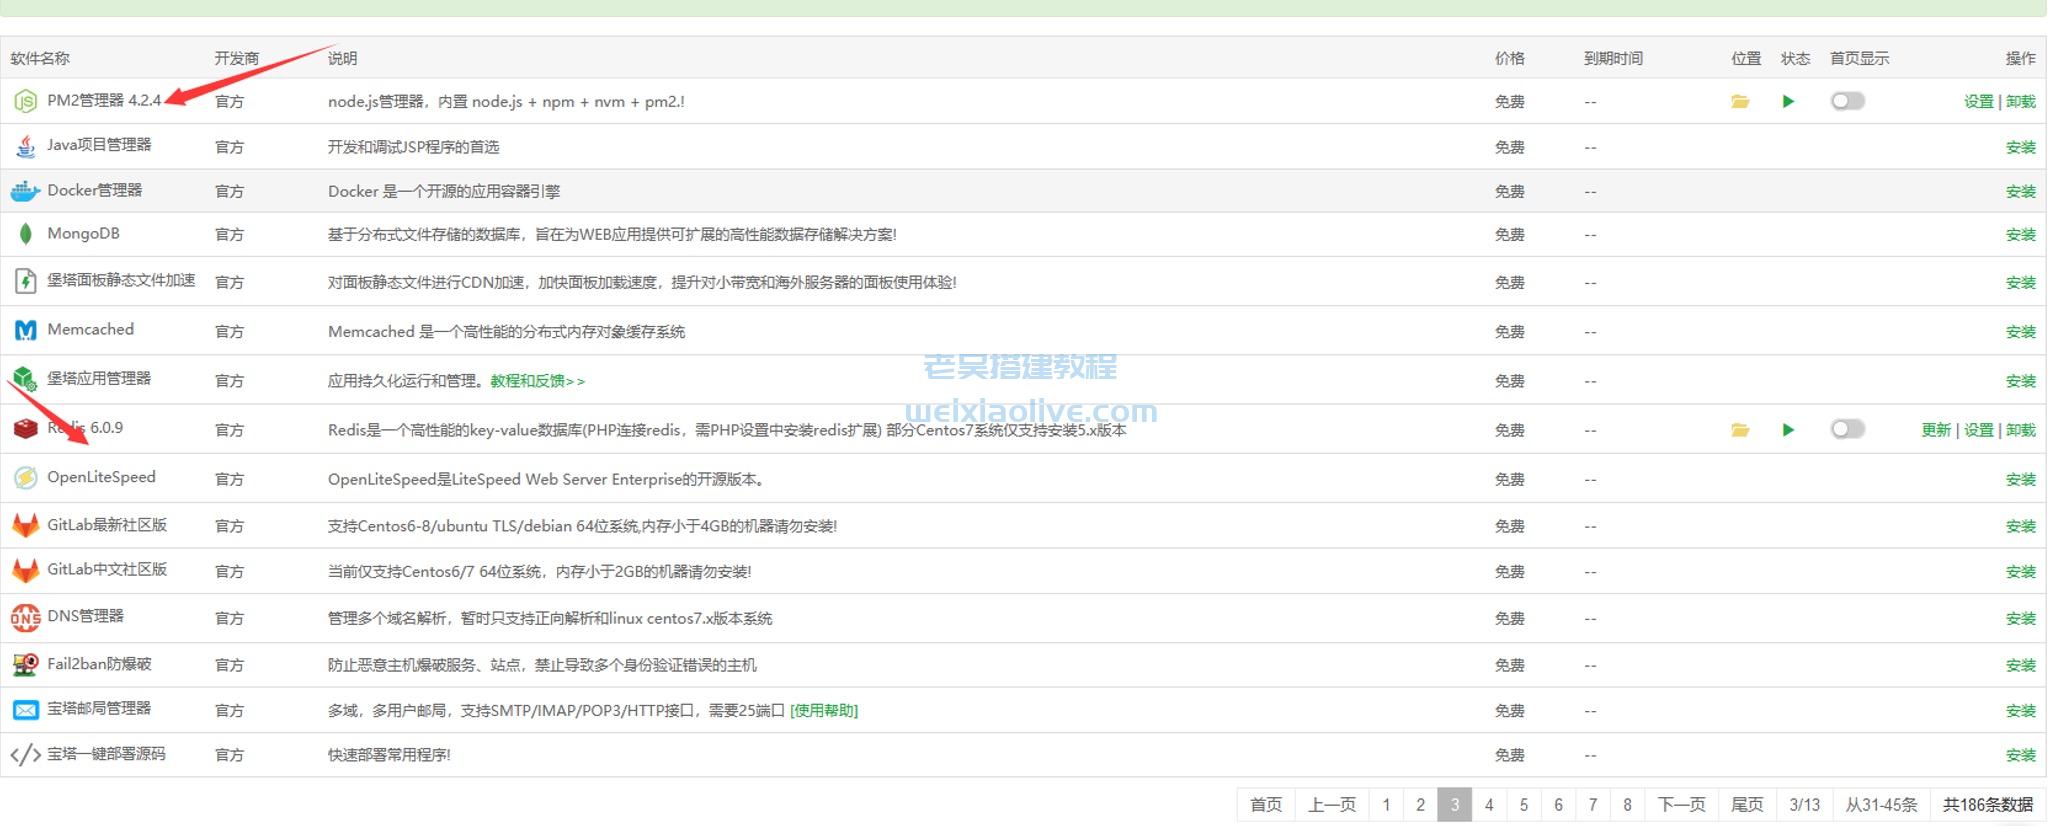The width and height of the screenshot is (2062, 826).
Task: Open 教程和反馈>> link
Action: [x=538, y=381]
